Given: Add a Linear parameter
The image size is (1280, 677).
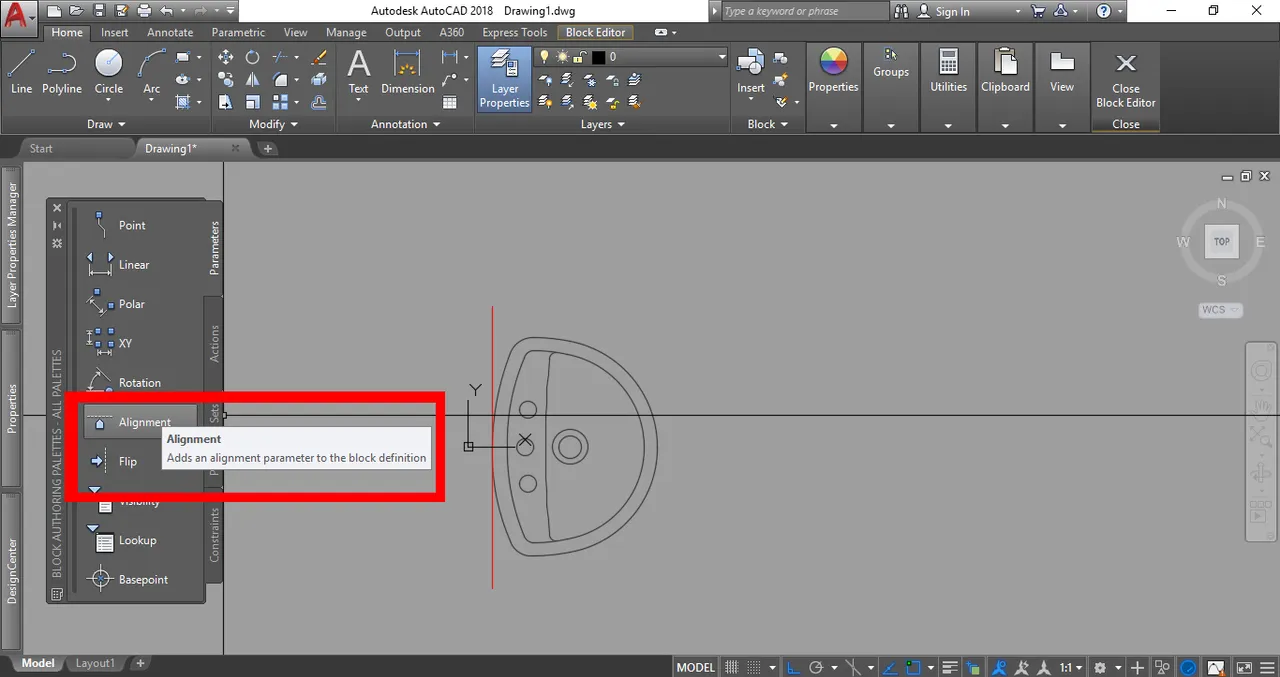Looking at the screenshot, I should pos(118,265).
